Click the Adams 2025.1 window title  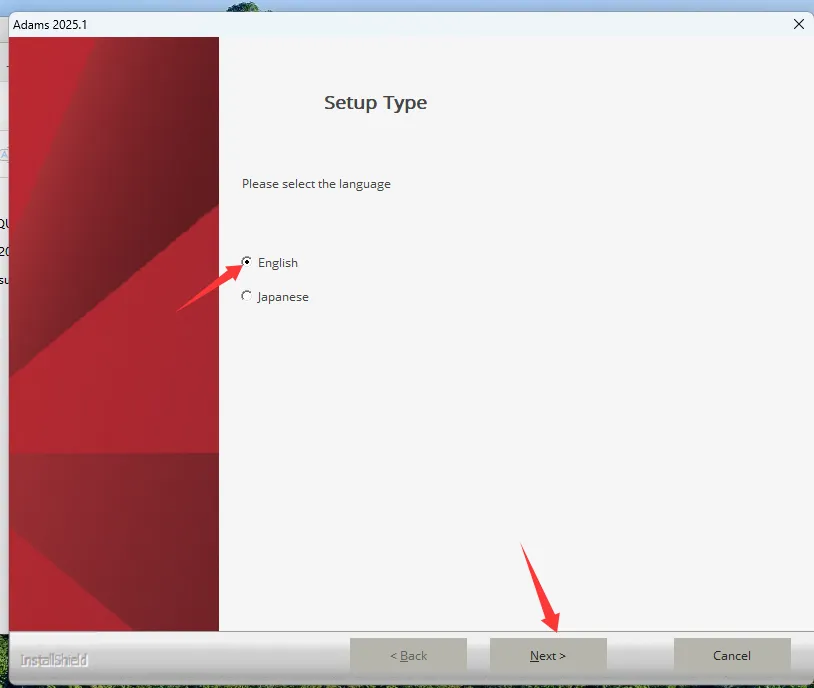pyautogui.click(x=50, y=25)
